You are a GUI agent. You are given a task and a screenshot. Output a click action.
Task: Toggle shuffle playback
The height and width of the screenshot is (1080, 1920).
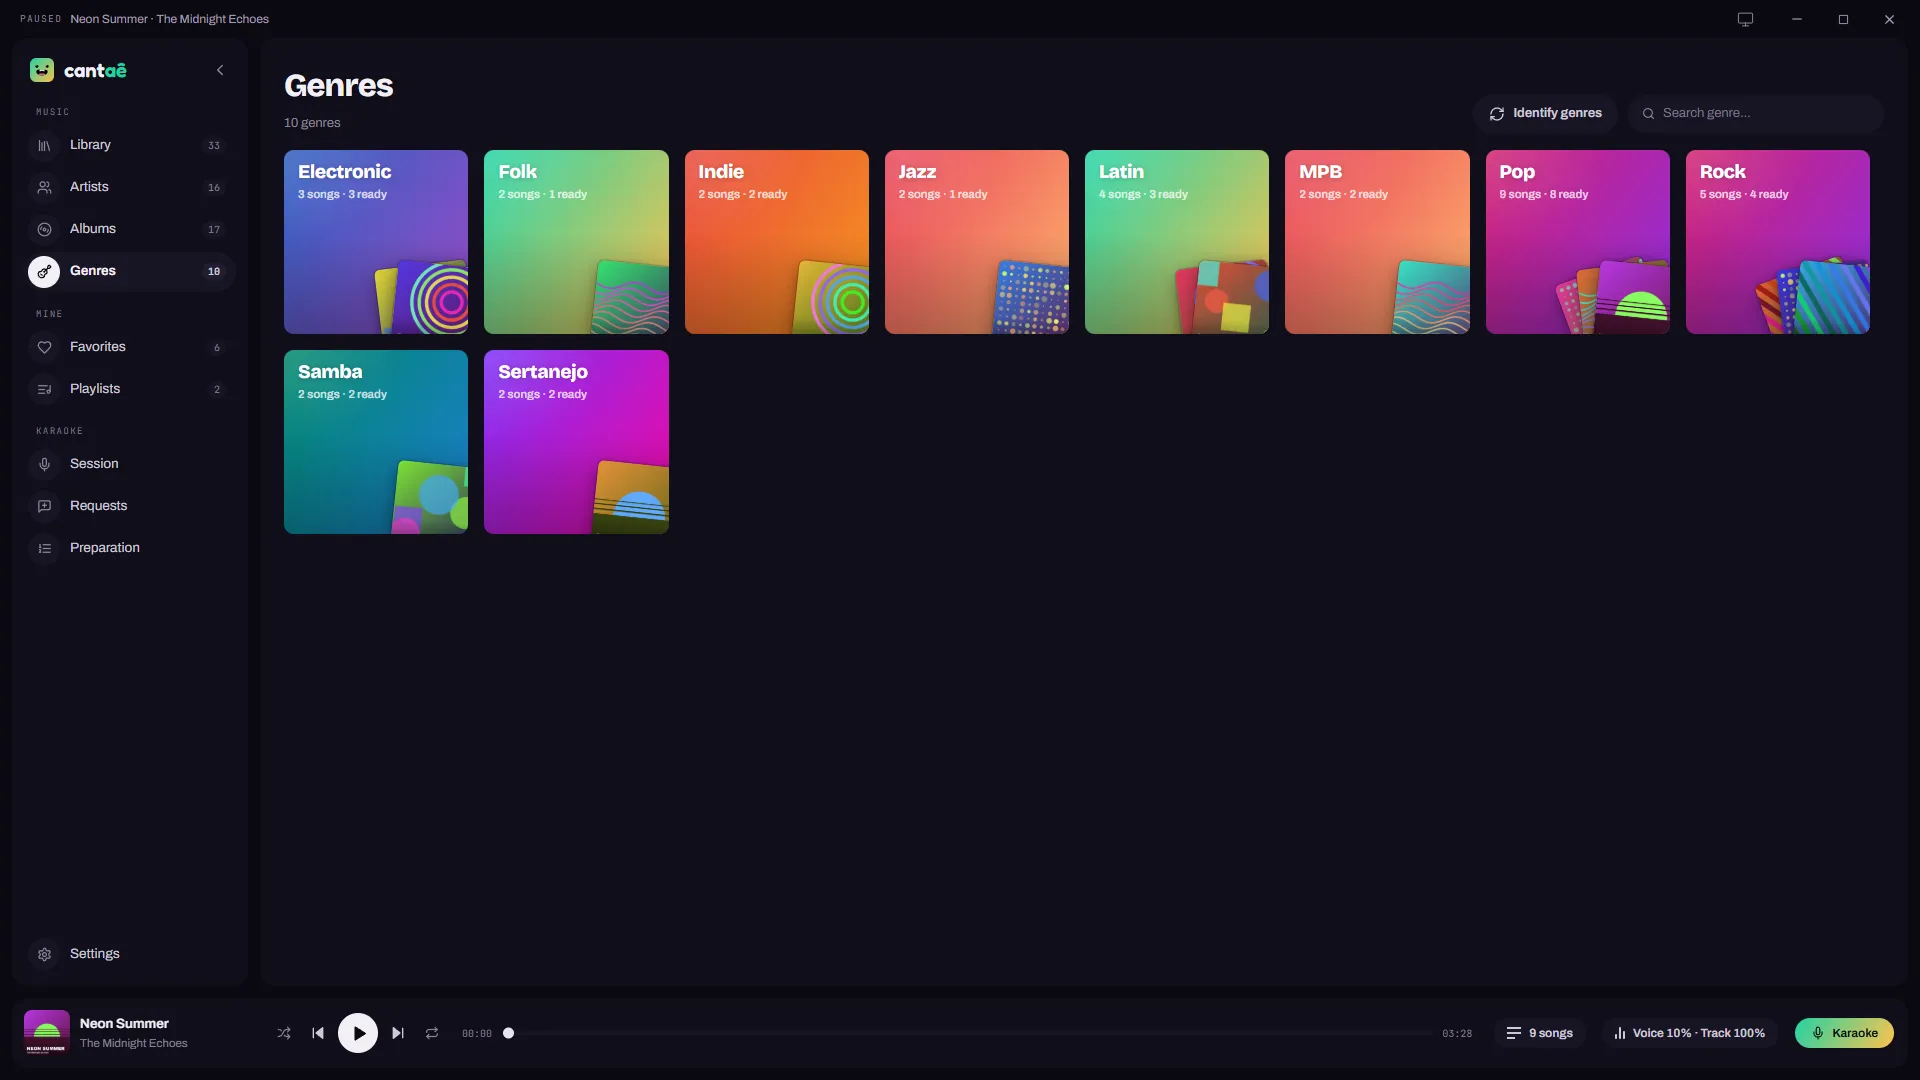(x=284, y=1033)
